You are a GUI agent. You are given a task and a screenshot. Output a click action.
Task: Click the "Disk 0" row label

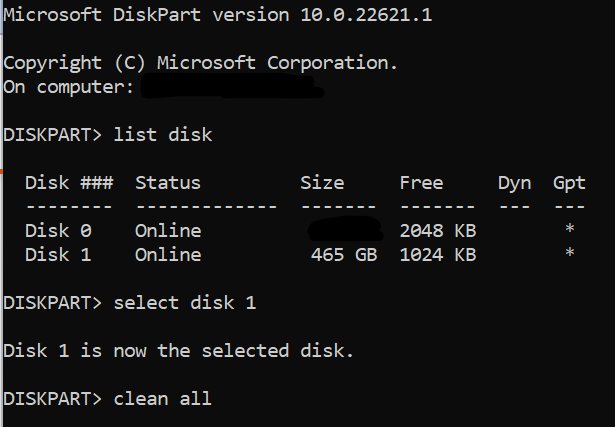58,231
